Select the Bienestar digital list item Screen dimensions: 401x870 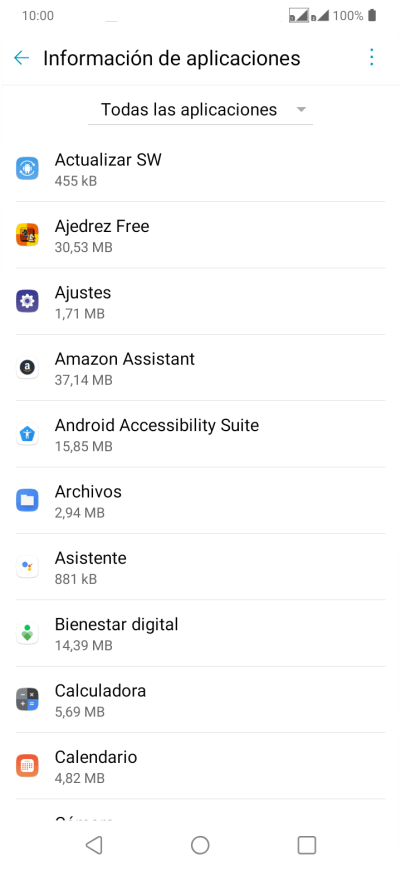pos(200,633)
